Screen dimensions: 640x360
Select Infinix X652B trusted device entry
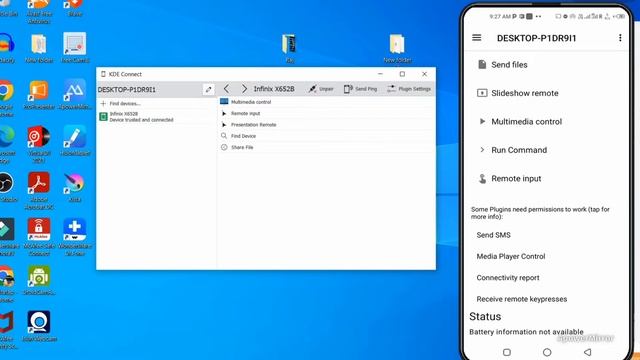click(x=156, y=117)
